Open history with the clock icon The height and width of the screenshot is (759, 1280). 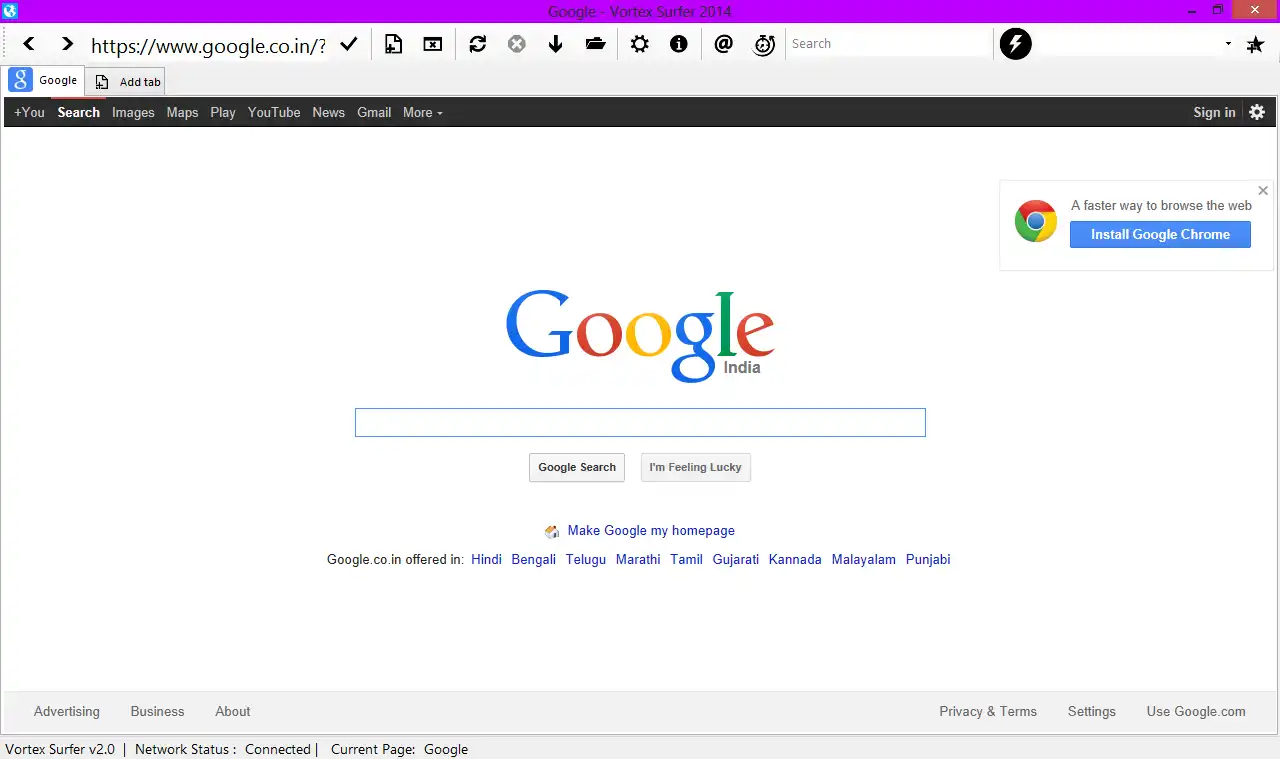[x=764, y=44]
